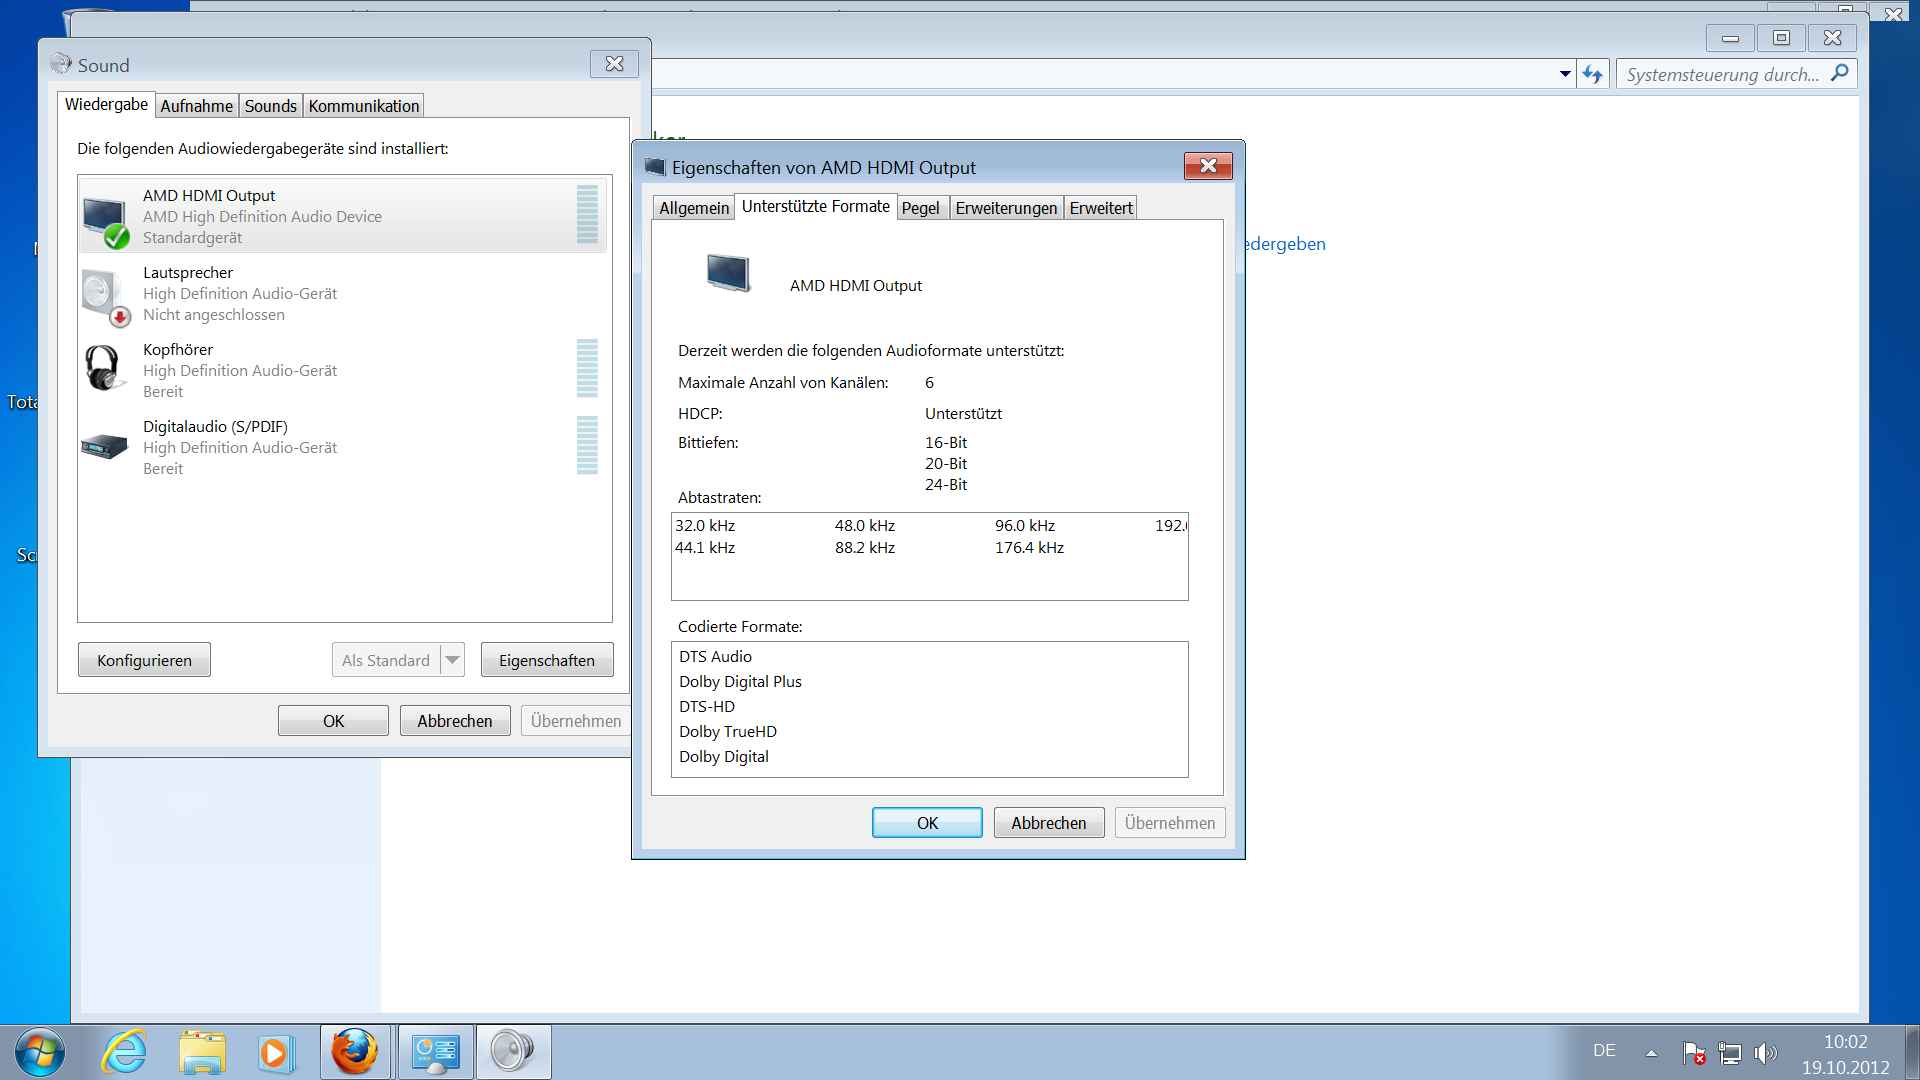Select the Wiedergabe tab

106,104
